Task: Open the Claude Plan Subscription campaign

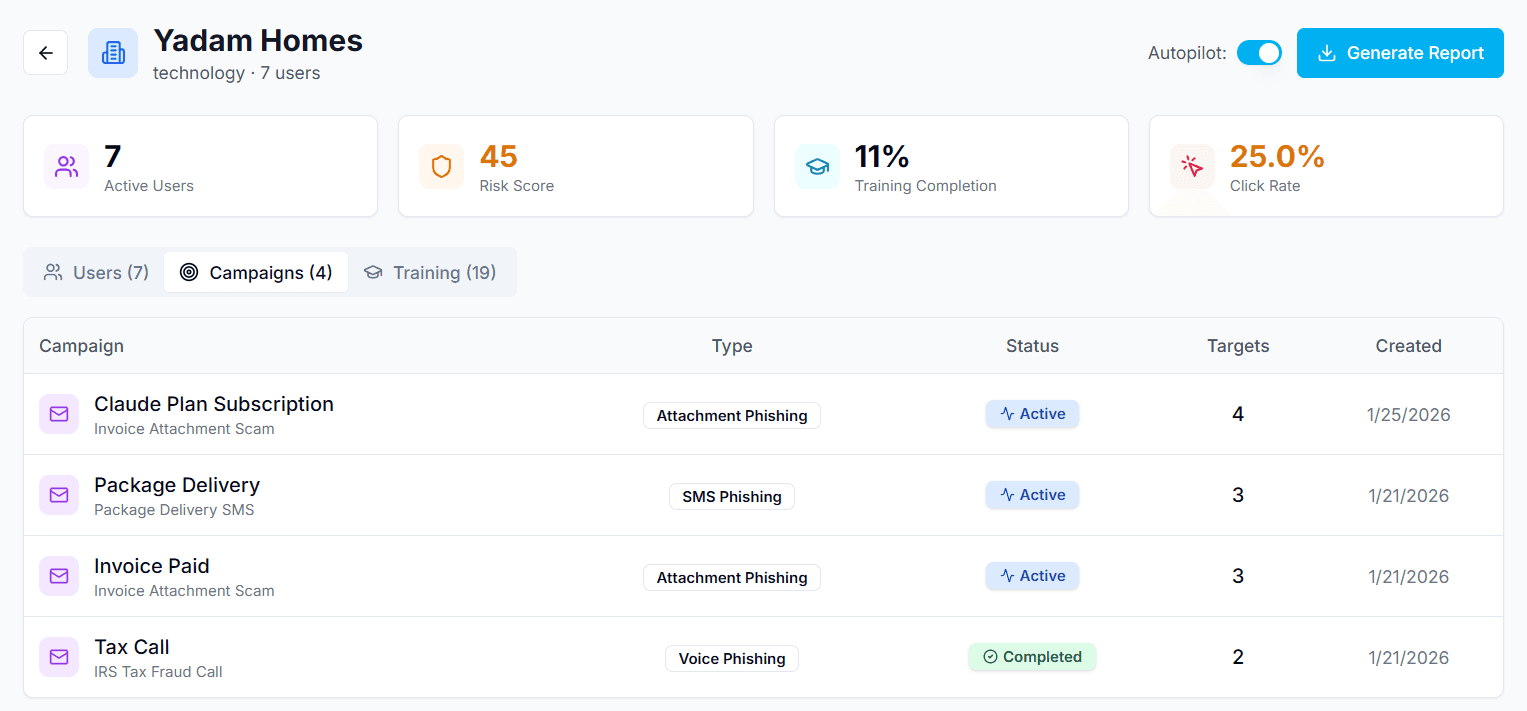Action: click(214, 404)
